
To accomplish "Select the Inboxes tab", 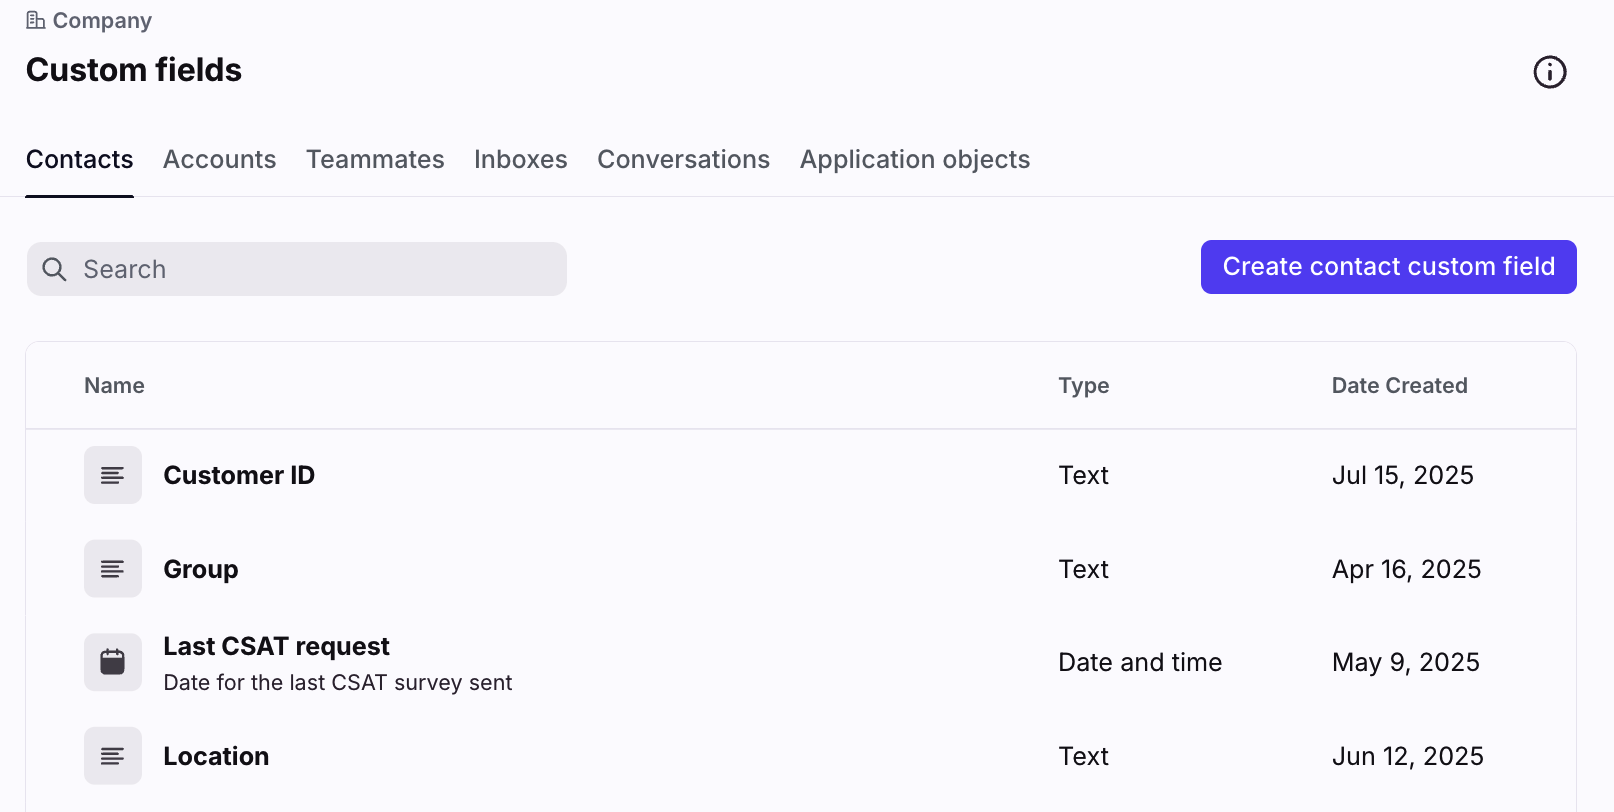I will click(x=520, y=160).
